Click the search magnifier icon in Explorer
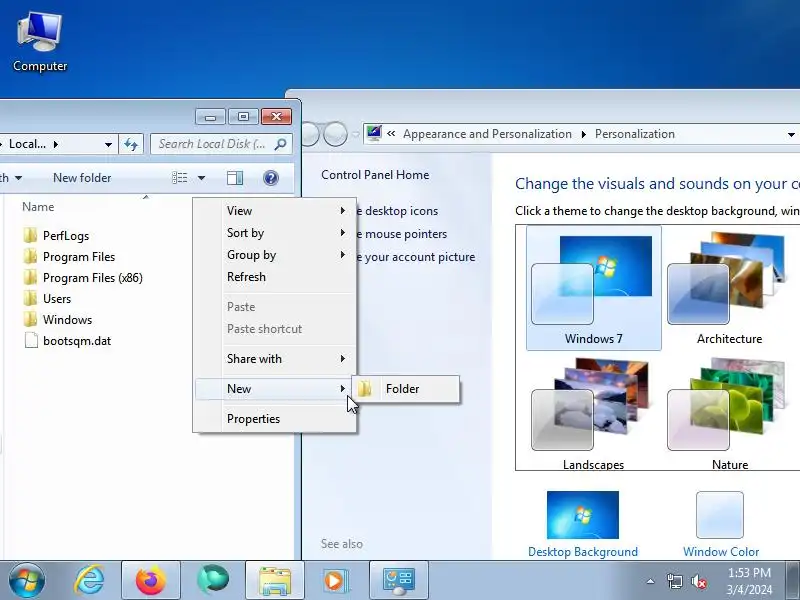The height and width of the screenshot is (600, 800). [280, 144]
